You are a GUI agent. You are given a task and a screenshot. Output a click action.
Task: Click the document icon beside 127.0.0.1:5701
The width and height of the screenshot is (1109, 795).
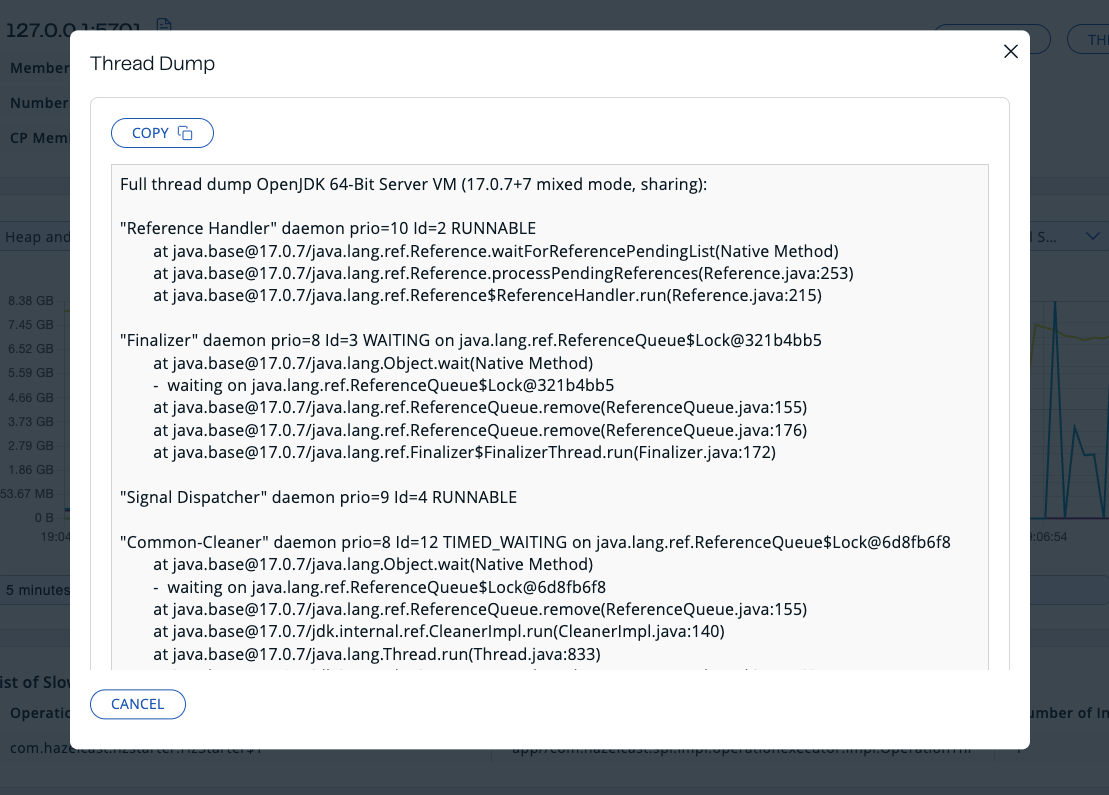[x=164, y=26]
